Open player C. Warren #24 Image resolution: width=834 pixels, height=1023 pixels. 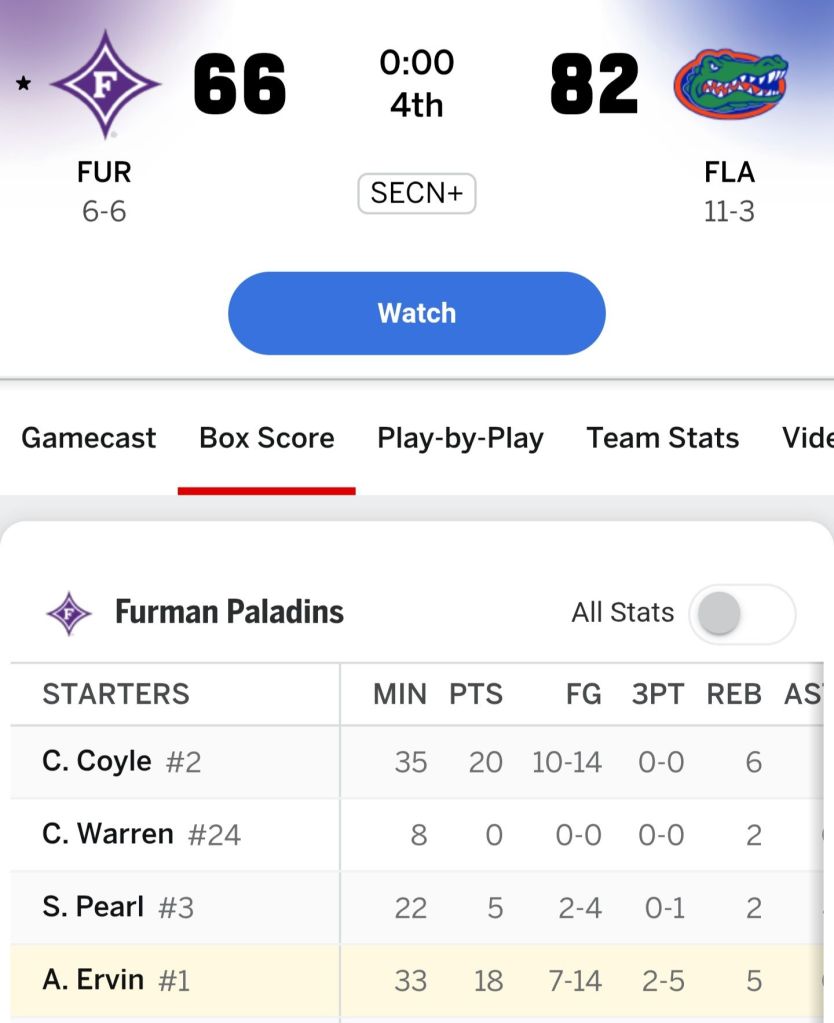(x=141, y=835)
